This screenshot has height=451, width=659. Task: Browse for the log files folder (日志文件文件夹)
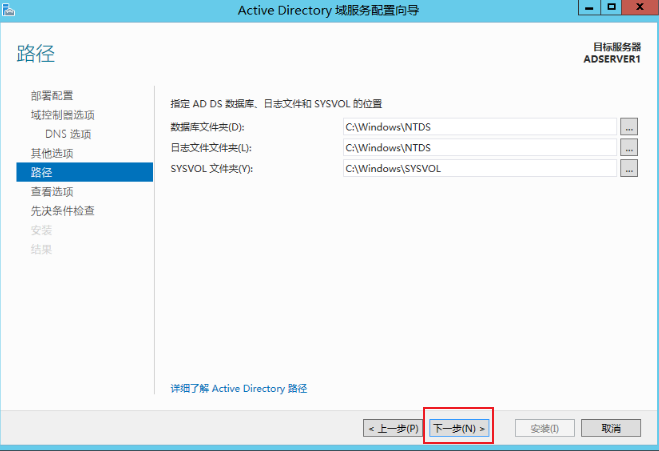tap(629, 148)
